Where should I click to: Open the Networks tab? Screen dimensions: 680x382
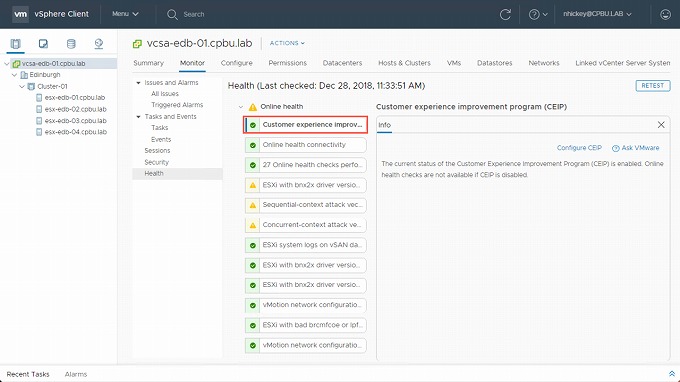point(544,63)
